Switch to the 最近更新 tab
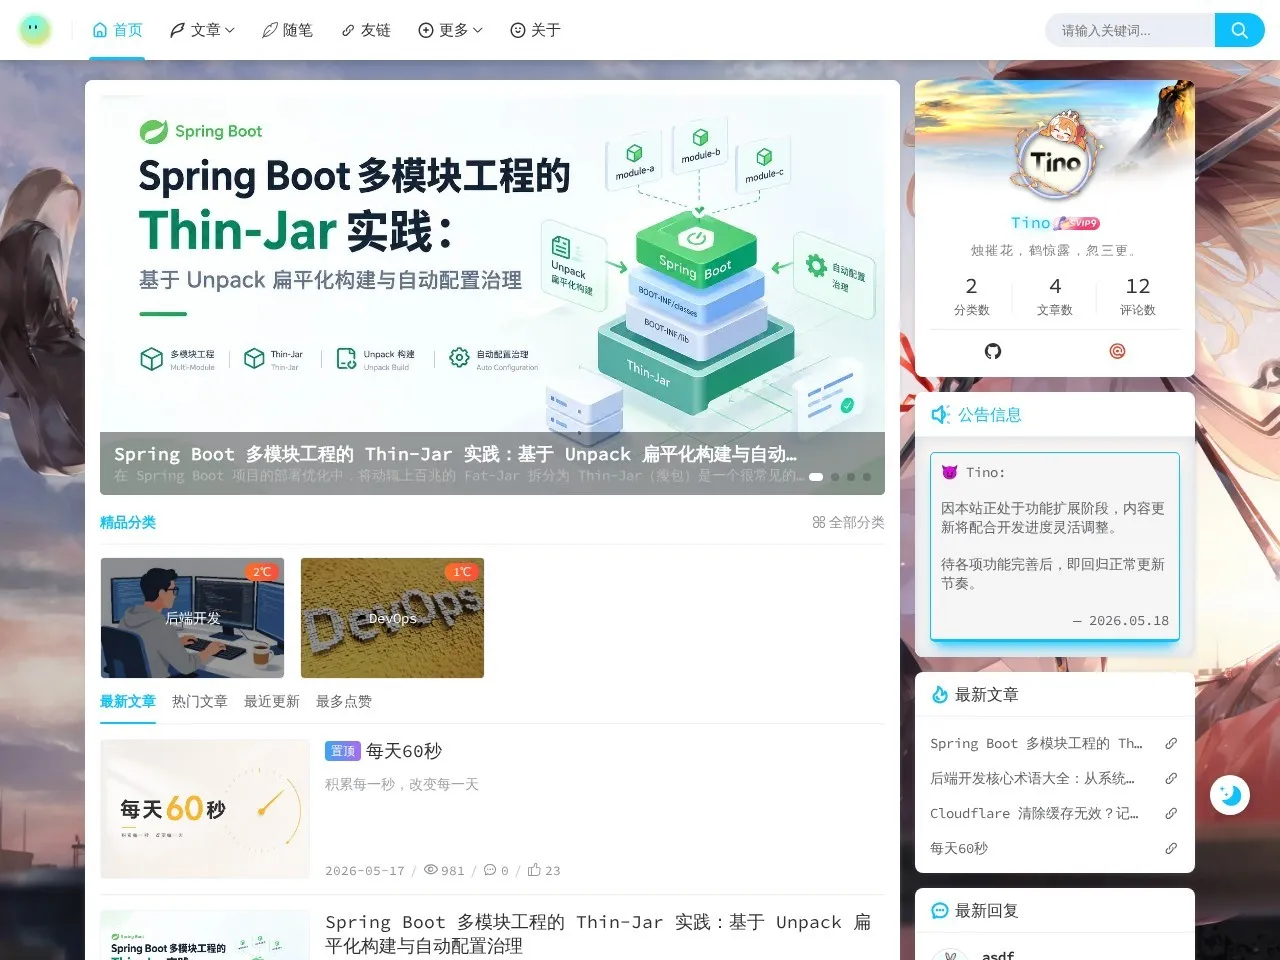Screen dimensions: 1280x960 point(272,701)
